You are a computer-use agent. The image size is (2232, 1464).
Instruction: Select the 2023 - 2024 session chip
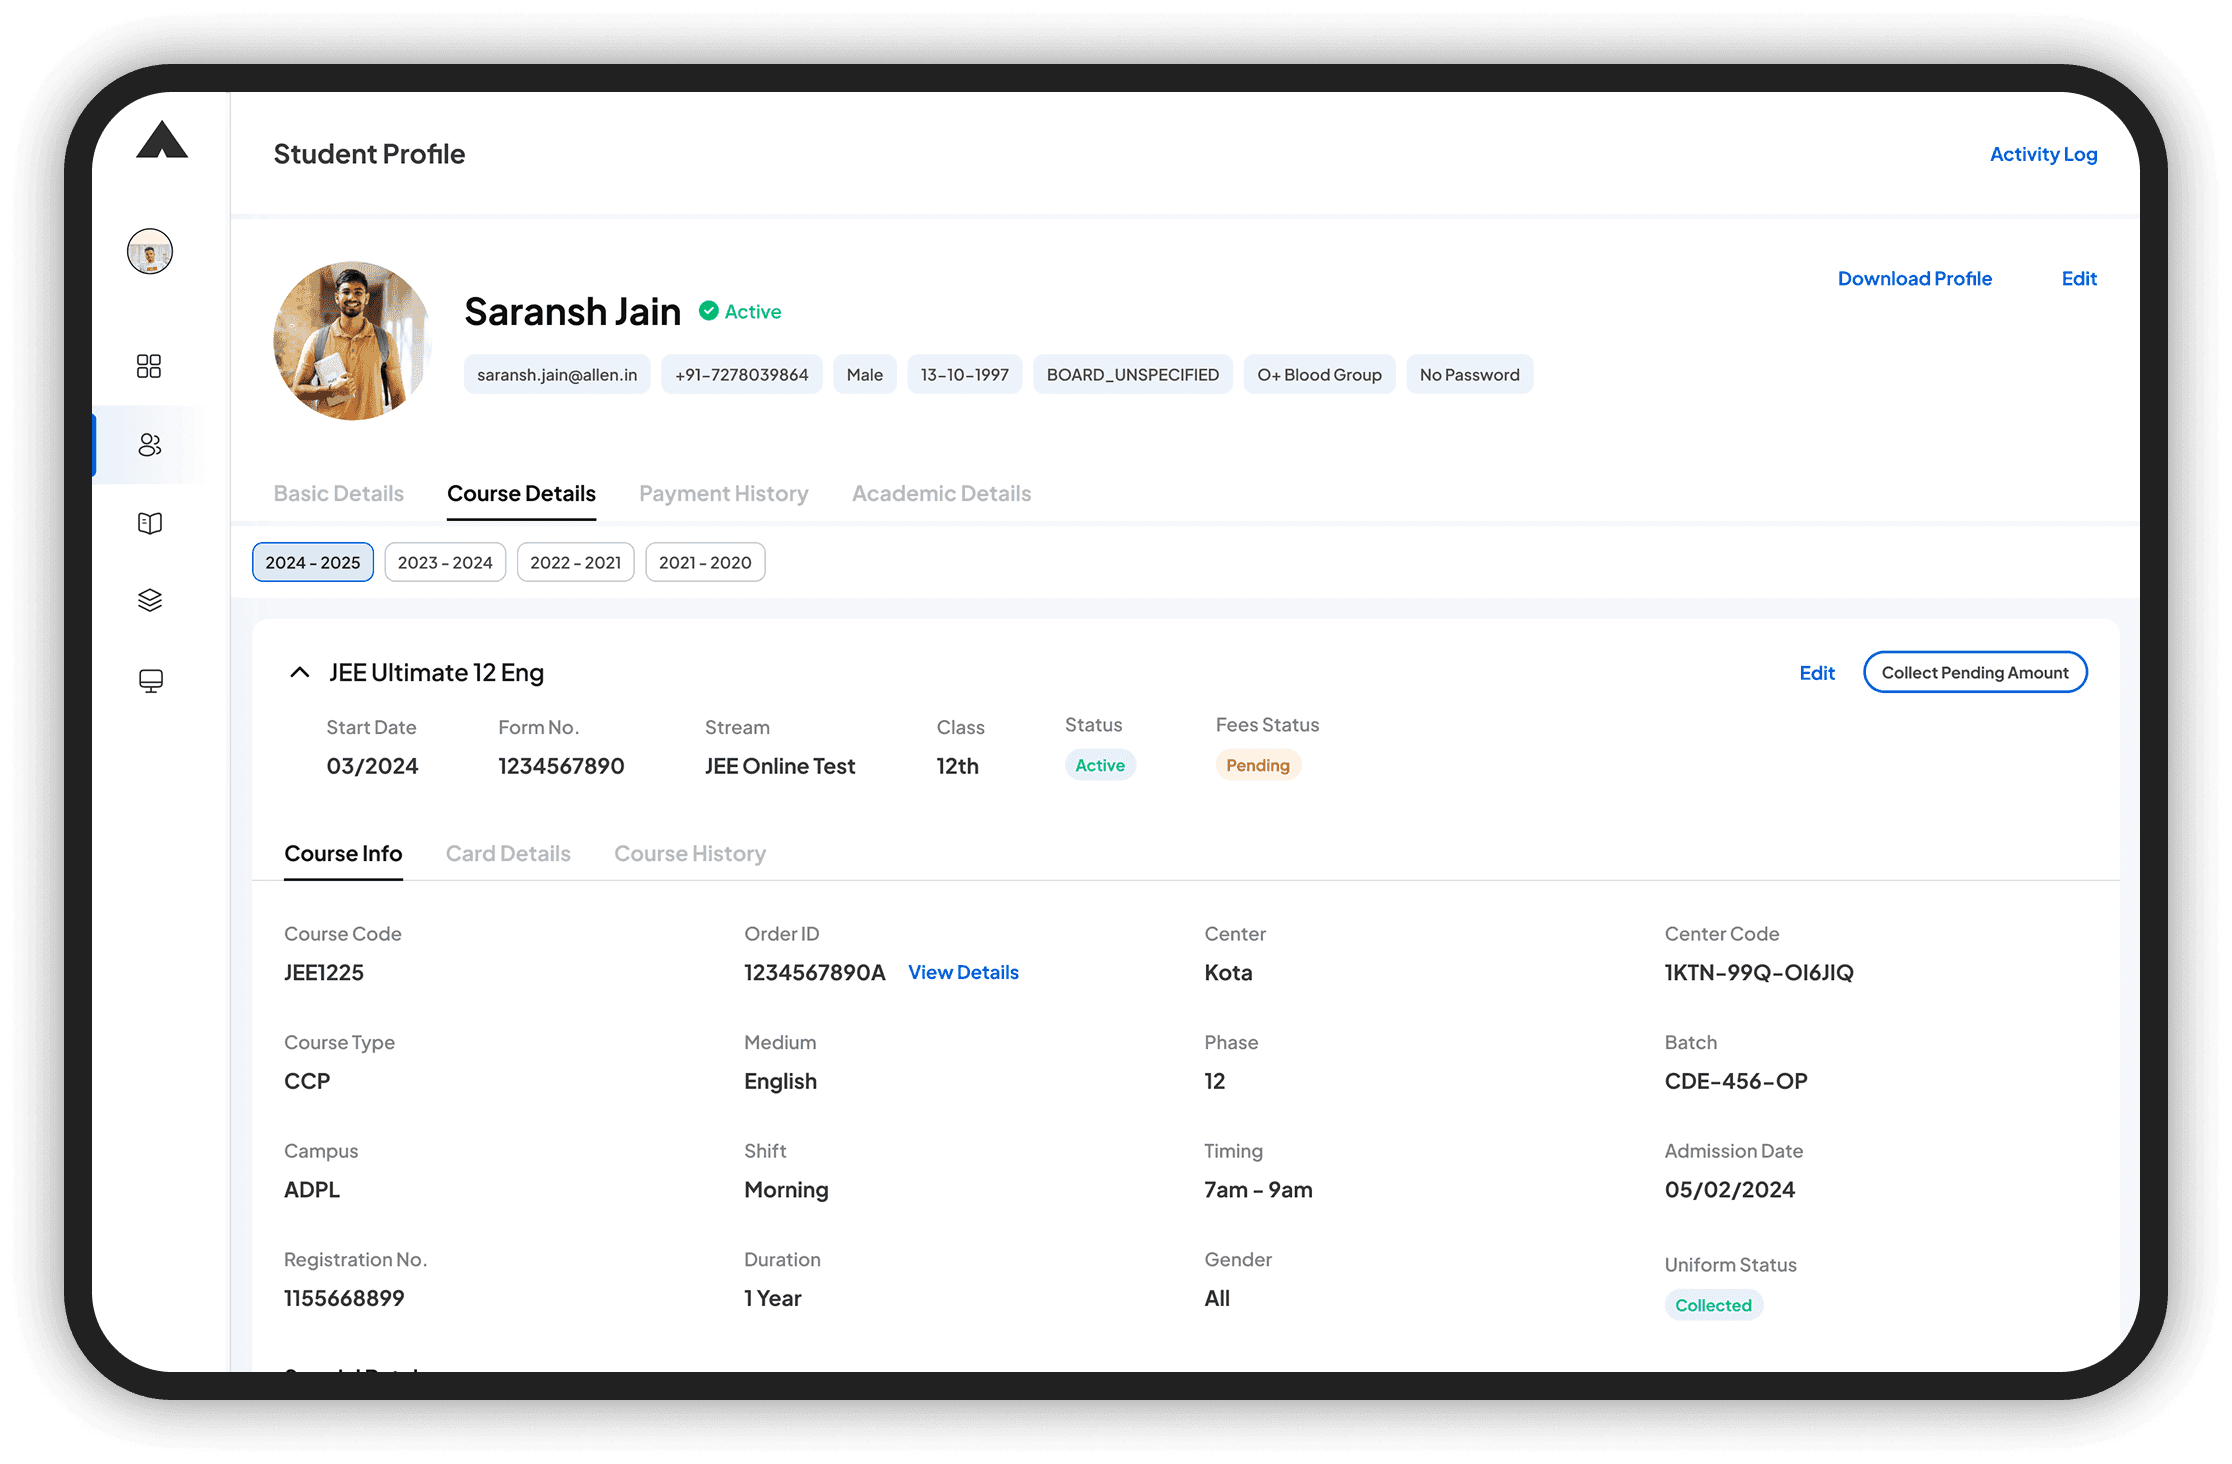point(445,562)
